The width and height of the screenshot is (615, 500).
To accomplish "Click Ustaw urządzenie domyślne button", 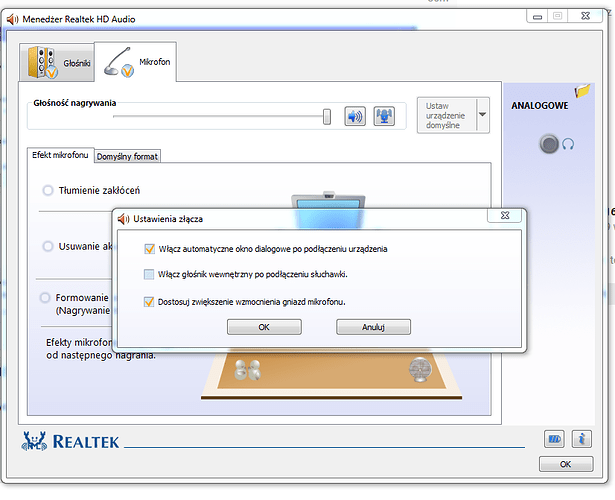I will tap(445, 115).
